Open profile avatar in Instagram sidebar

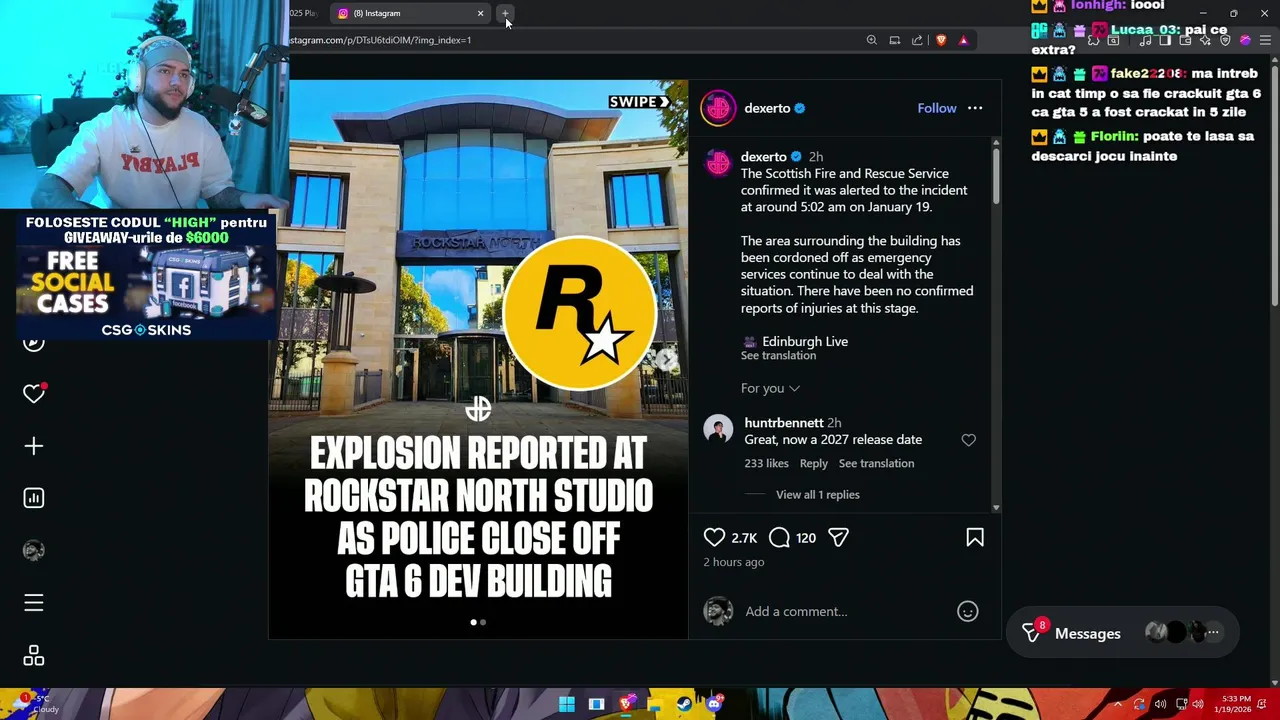point(34,550)
